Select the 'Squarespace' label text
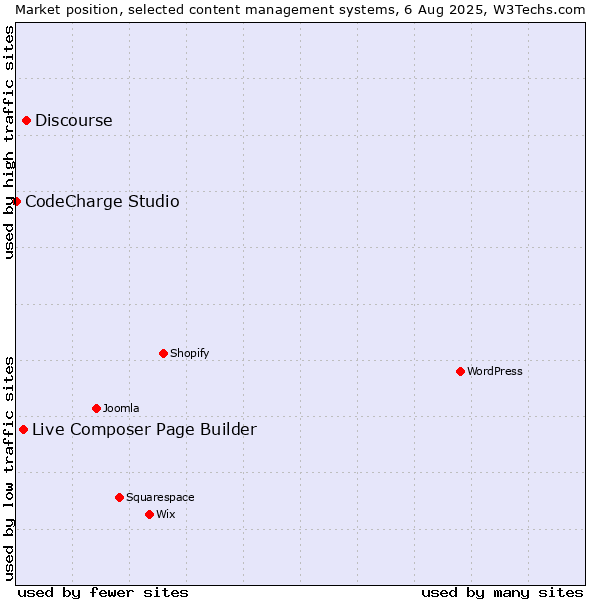600x600 pixels. pyautogui.click(x=160, y=497)
